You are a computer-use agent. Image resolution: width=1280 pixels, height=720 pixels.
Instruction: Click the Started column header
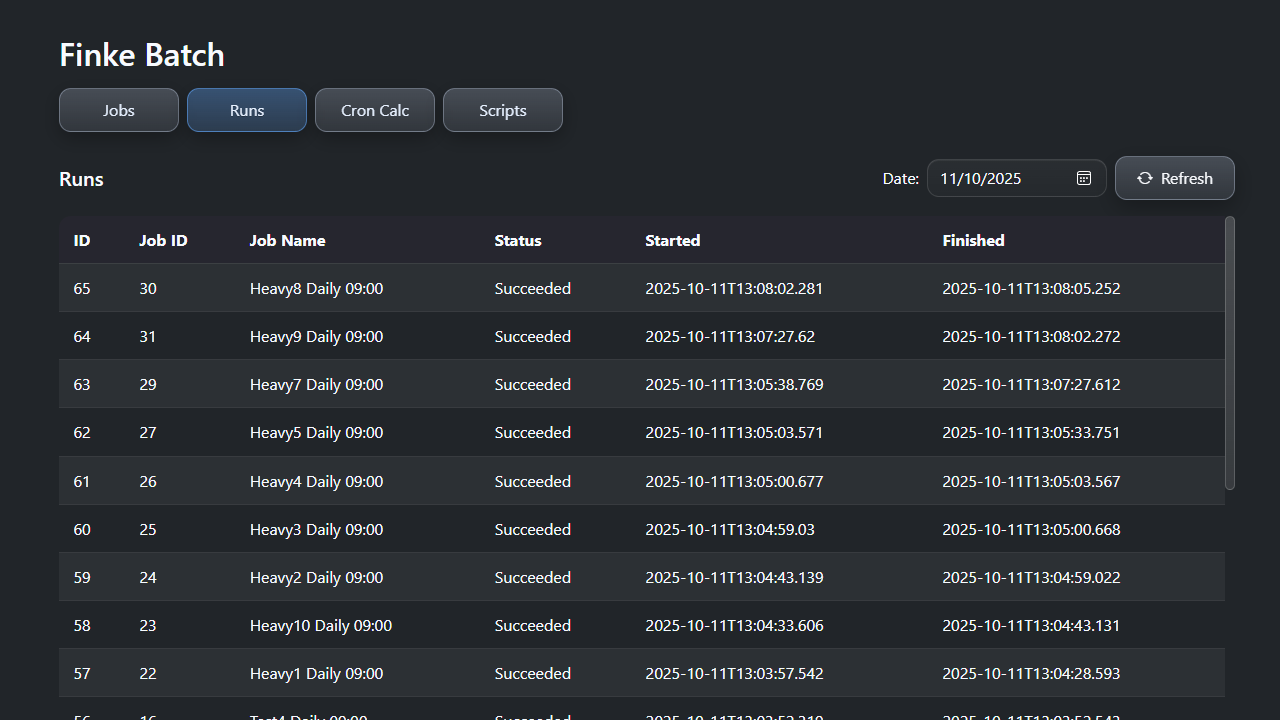(672, 240)
